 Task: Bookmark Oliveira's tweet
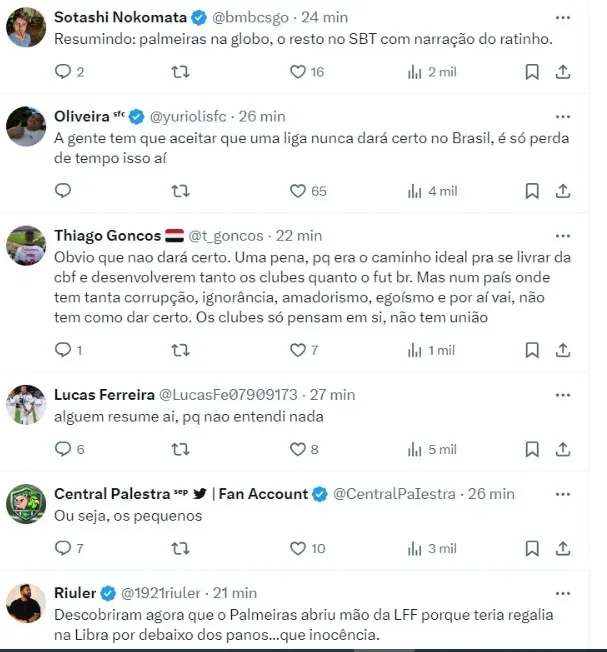click(x=532, y=190)
